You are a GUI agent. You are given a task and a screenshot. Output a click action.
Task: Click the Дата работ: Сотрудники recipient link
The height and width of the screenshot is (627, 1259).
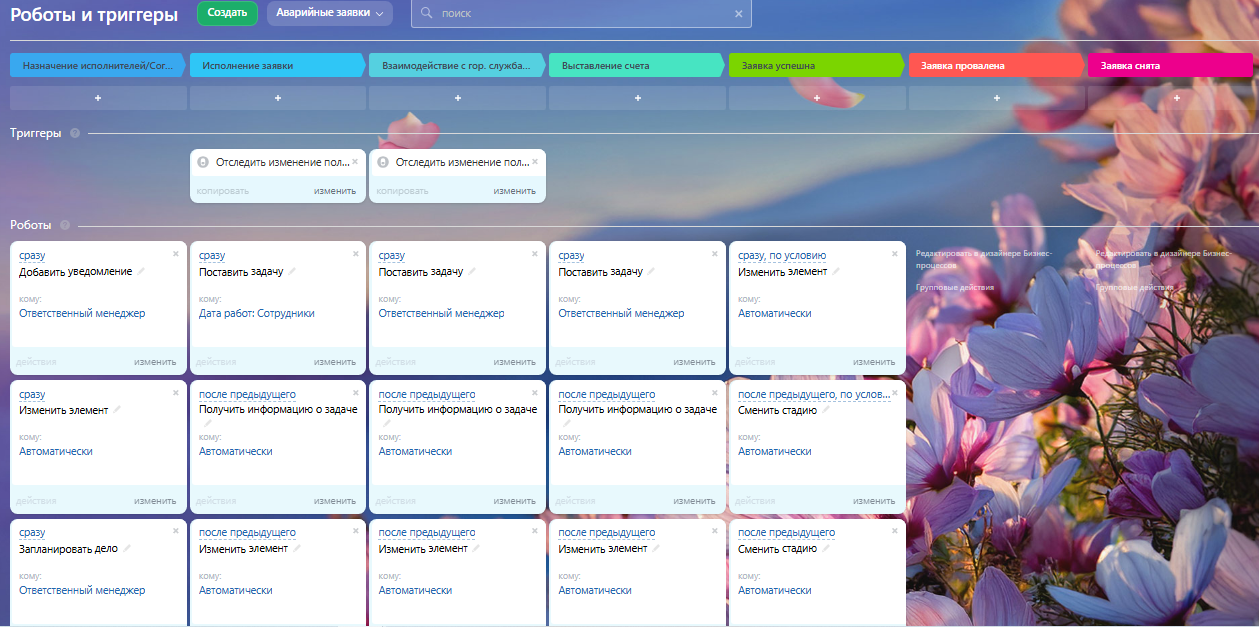click(x=257, y=313)
